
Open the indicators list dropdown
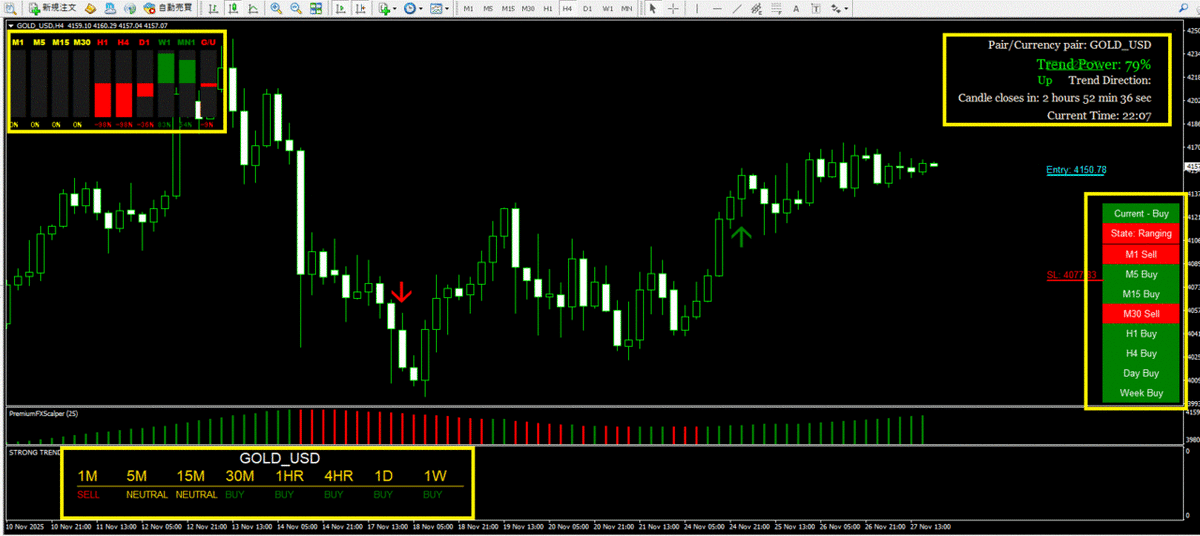[388, 8]
